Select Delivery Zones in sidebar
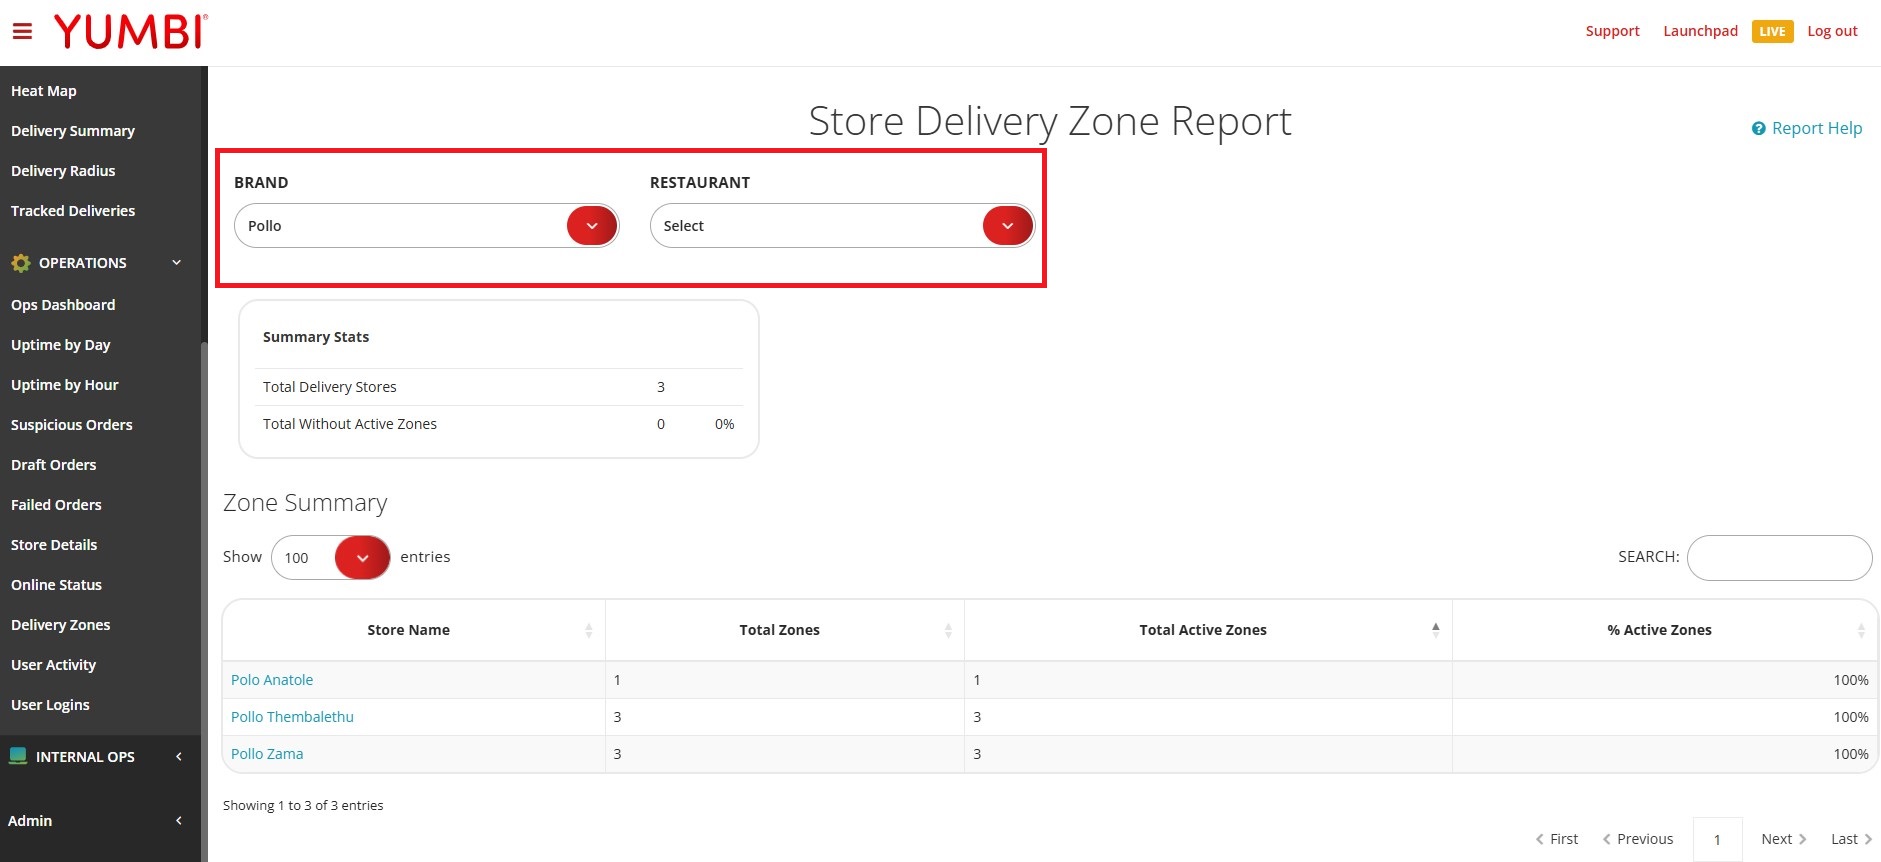 (x=61, y=625)
